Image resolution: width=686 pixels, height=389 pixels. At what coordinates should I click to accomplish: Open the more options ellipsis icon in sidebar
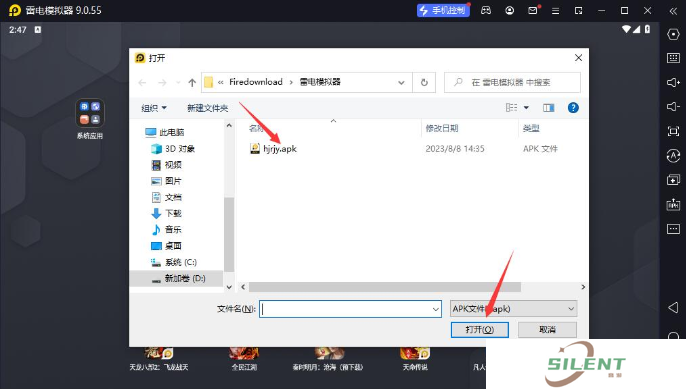point(673,228)
